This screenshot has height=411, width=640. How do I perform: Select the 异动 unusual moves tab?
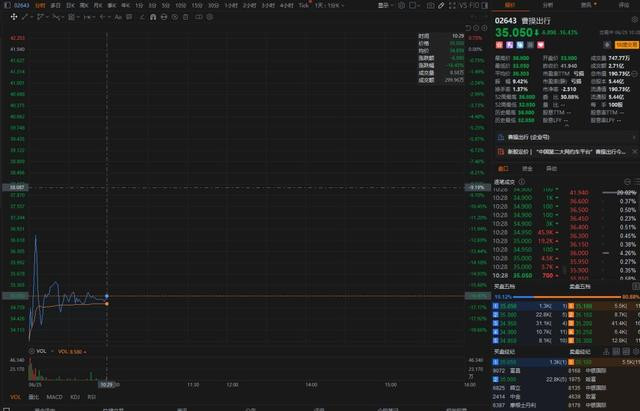(x=551, y=169)
